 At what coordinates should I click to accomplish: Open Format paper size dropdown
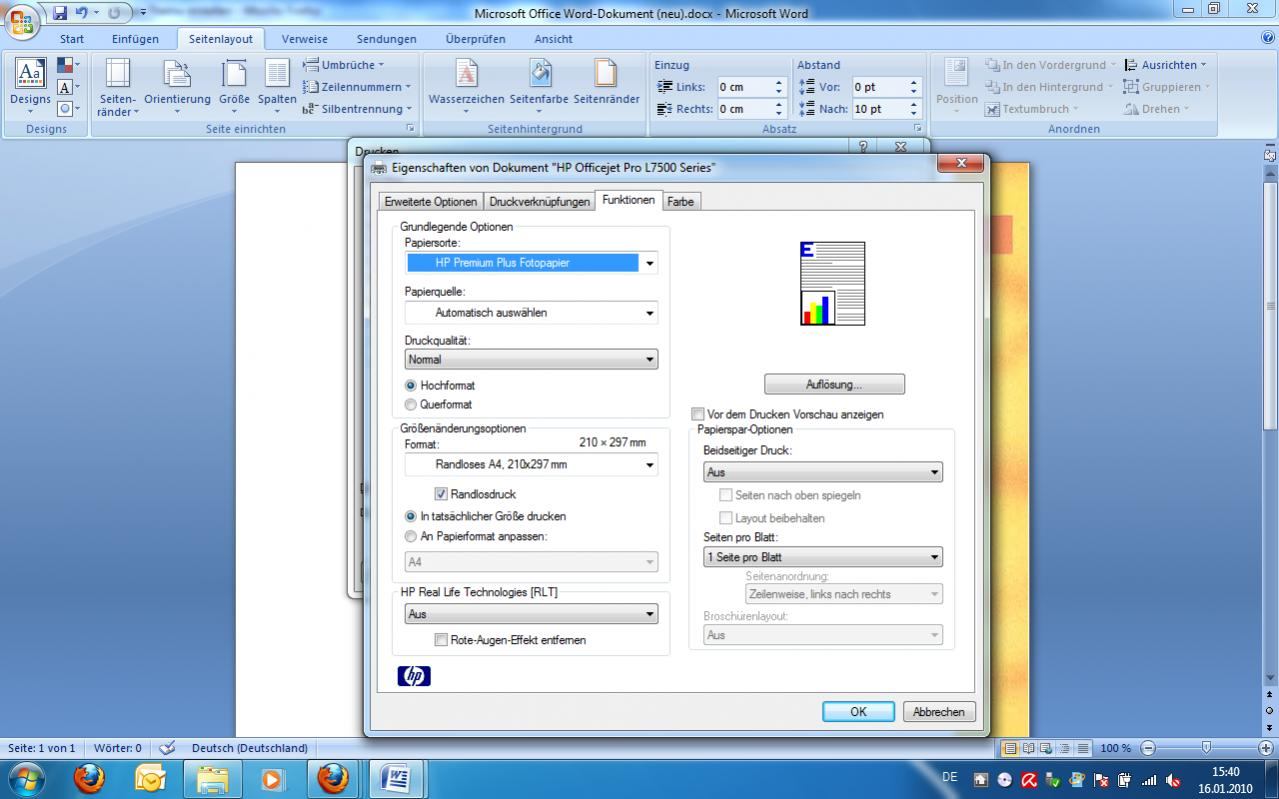531,465
